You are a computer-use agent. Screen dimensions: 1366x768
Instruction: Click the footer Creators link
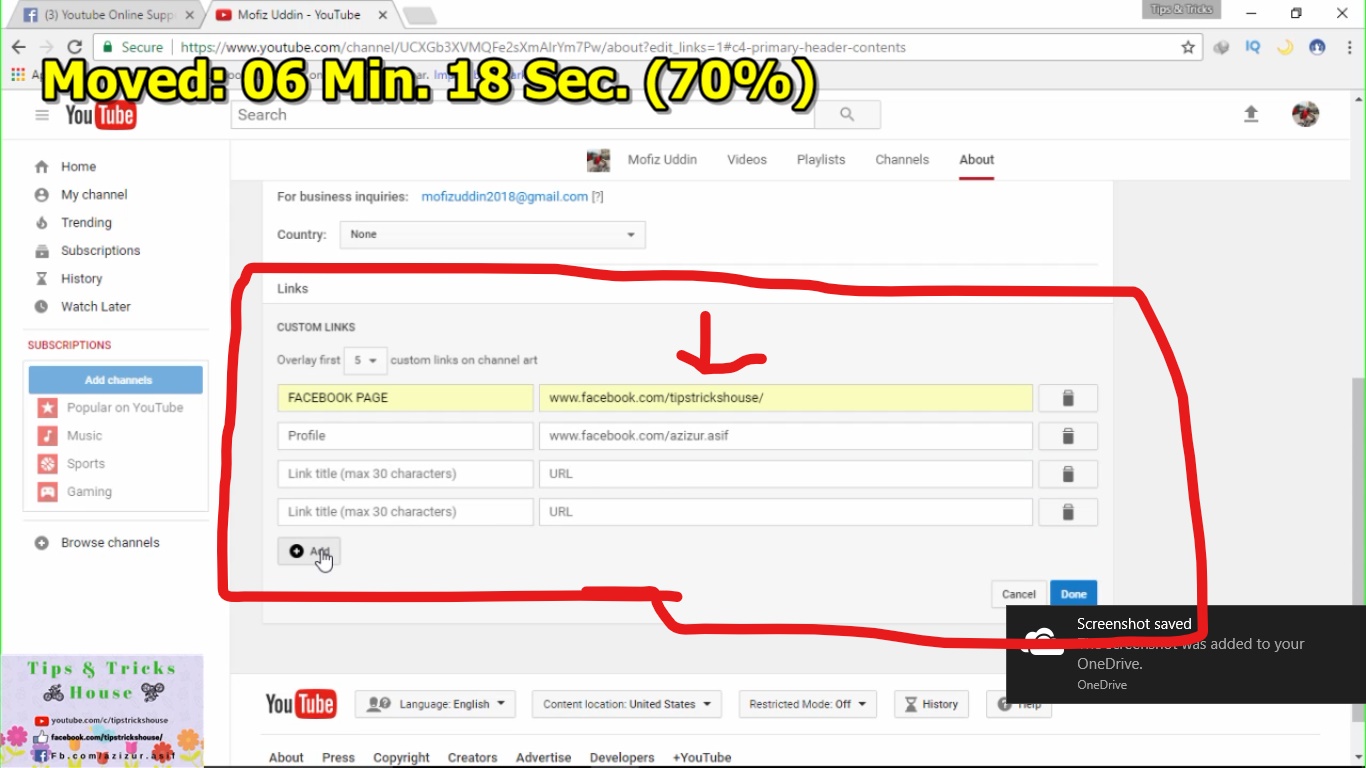tap(472, 758)
